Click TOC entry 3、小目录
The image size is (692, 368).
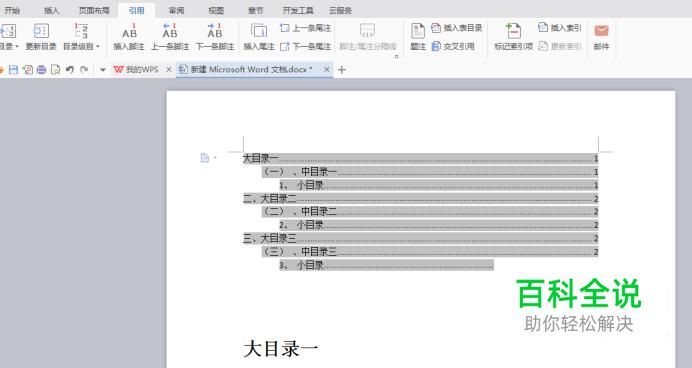[x=386, y=265]
